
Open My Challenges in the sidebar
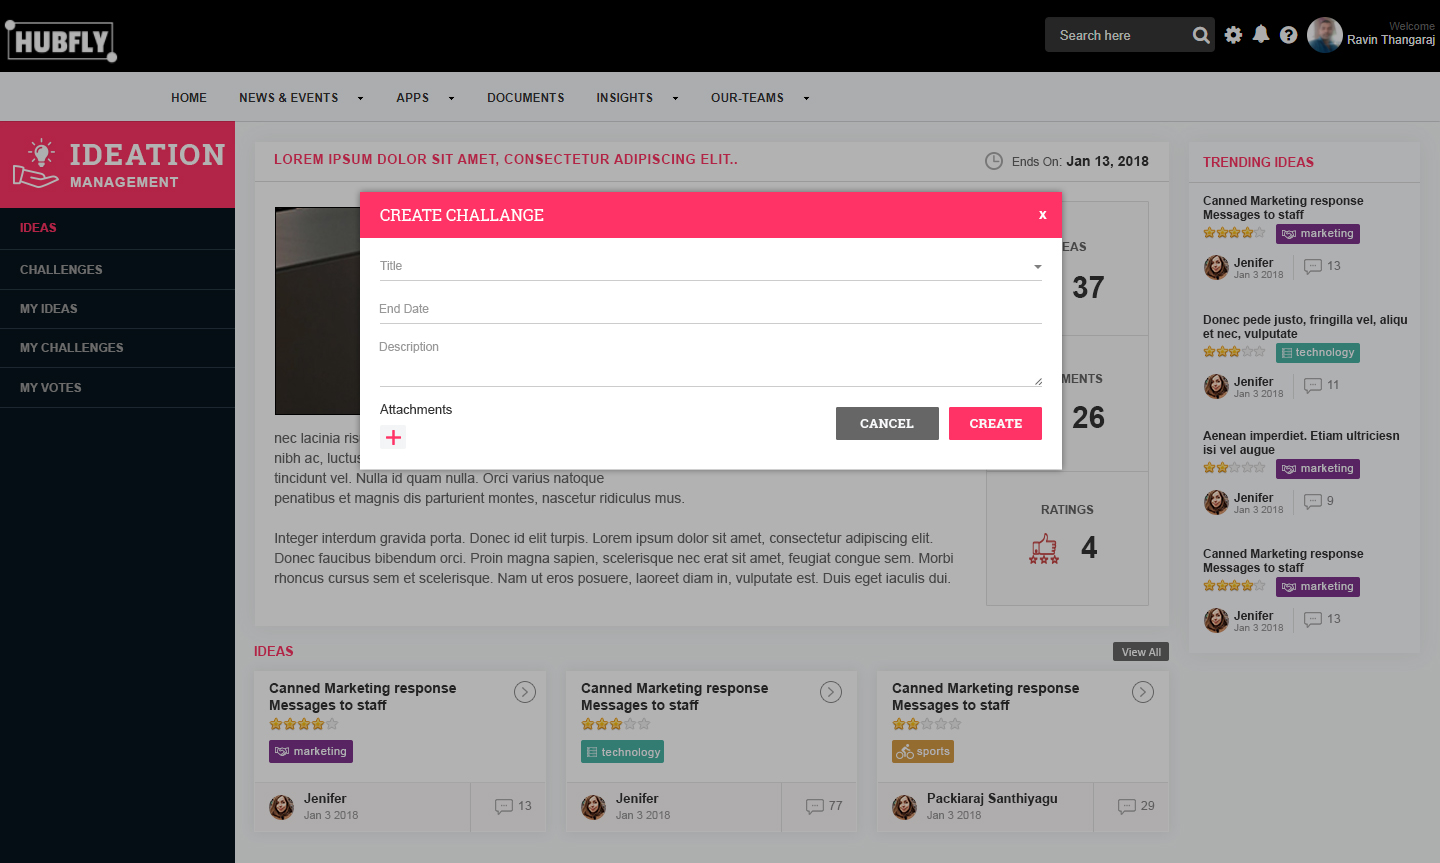coord(117,348)
